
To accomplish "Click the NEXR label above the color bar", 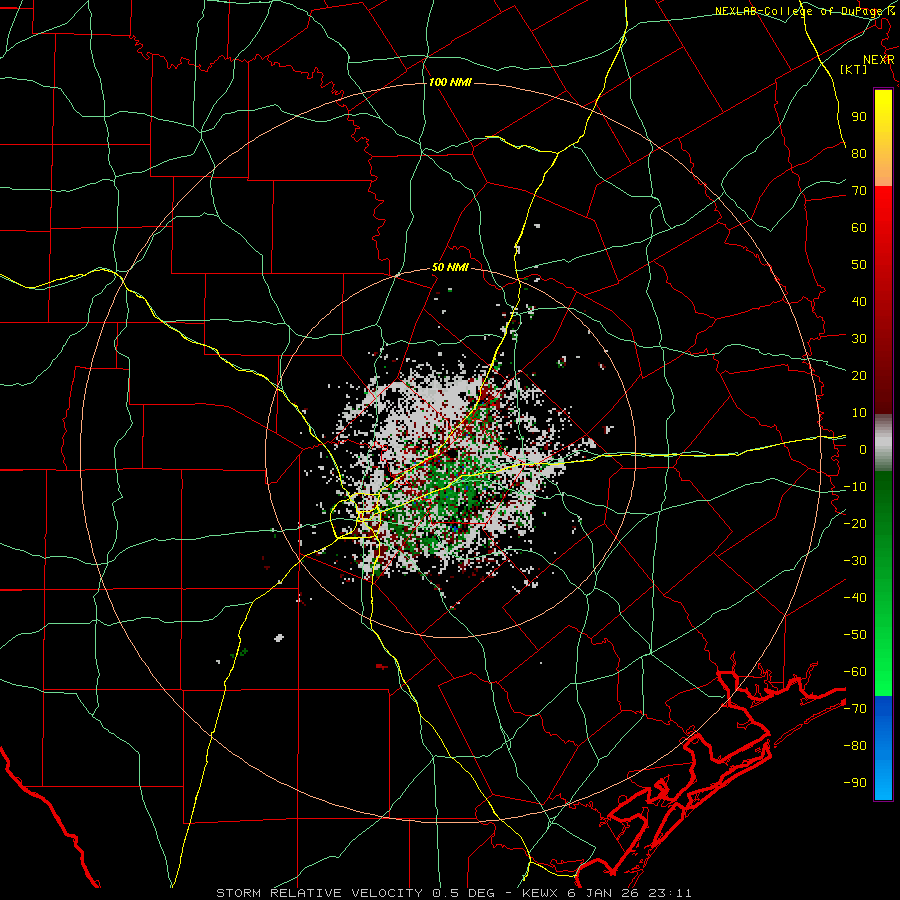I will tap(879, 59).
